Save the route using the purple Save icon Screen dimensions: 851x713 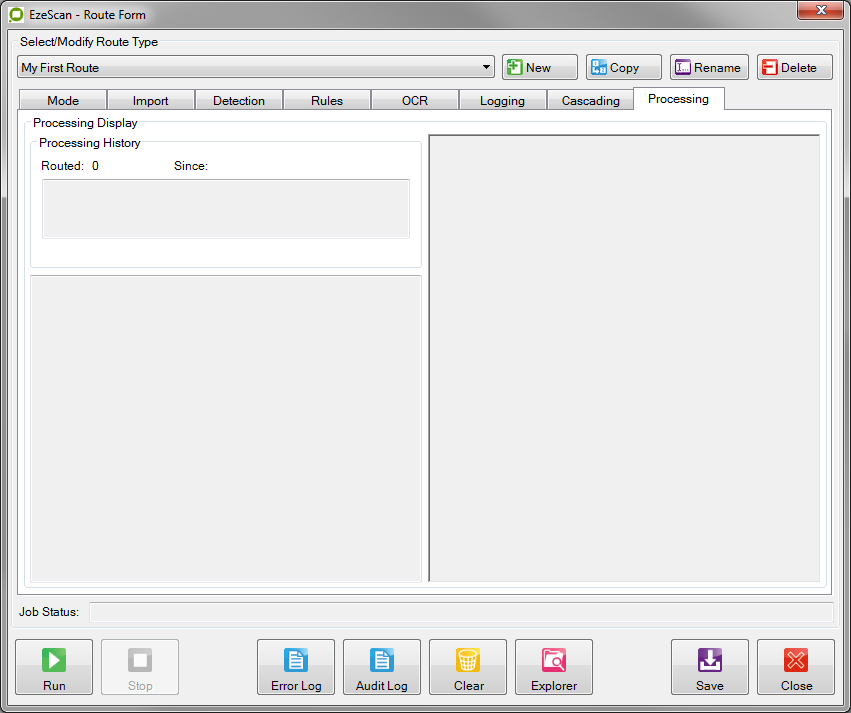(x=710, y=660)
